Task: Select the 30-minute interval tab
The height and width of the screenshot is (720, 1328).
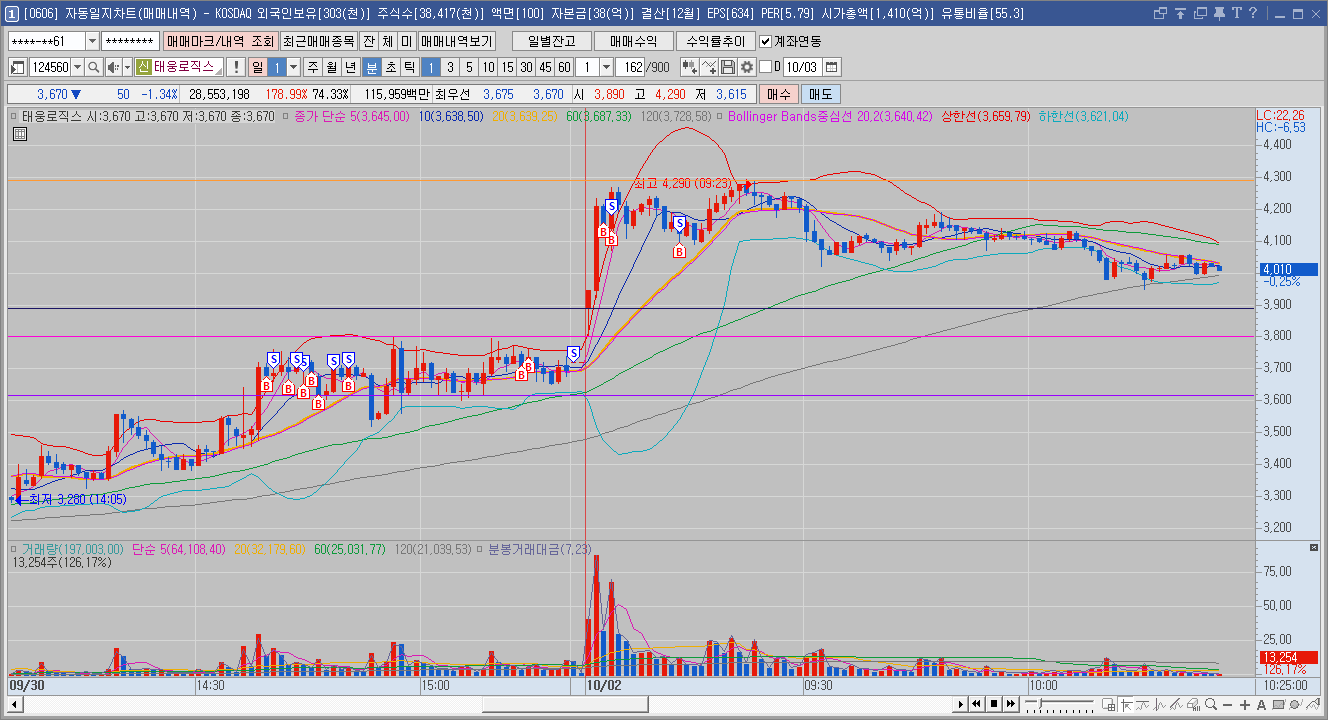Action: [x=526, y=67]
